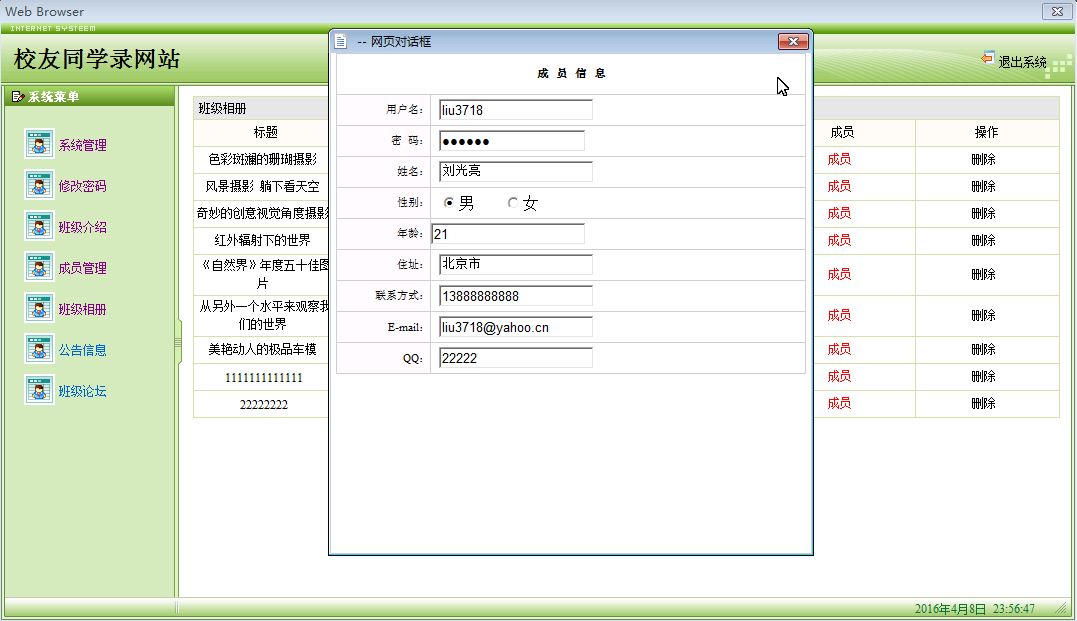Screen dimensions: 1077x621
Task: Click the 姓名 field with 刘光亮
Action: click(x=516, y=172)
